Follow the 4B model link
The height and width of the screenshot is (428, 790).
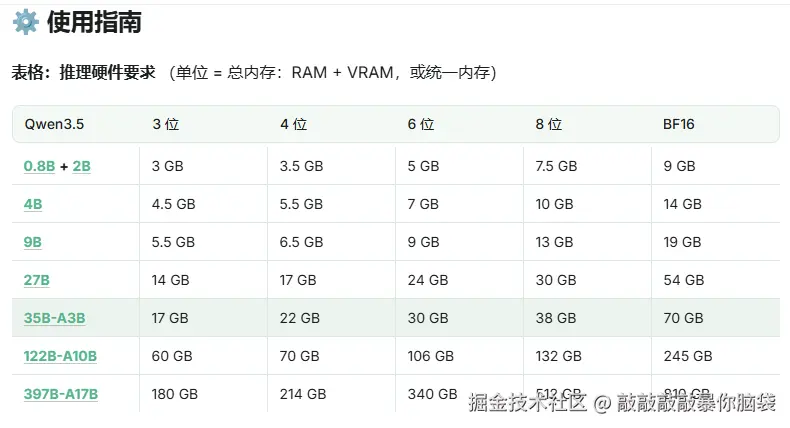[x=33, y=204]
